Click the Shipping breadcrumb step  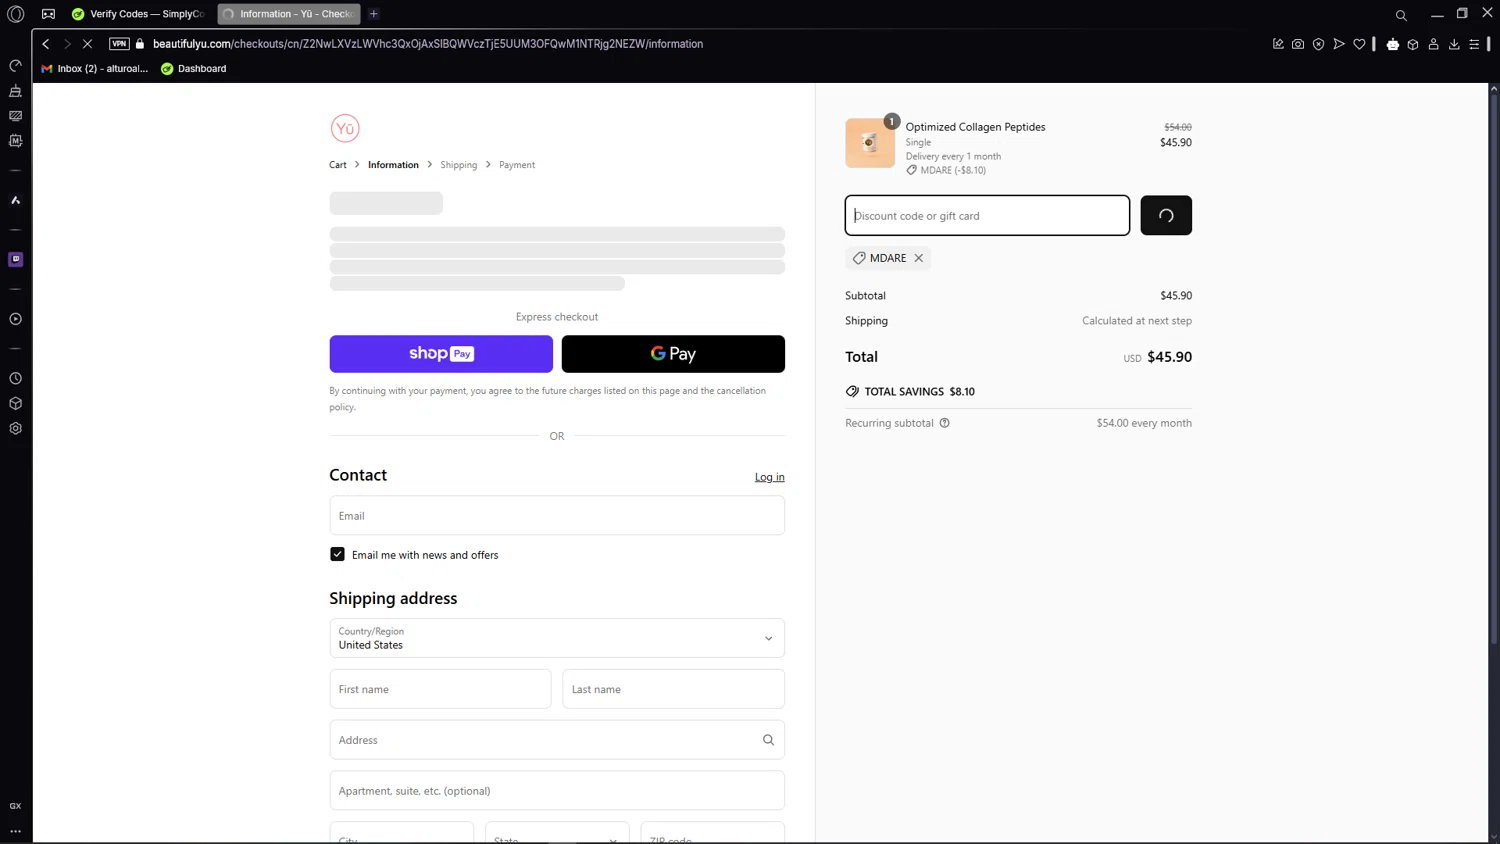pyautogui.click(x=459, y=165)
